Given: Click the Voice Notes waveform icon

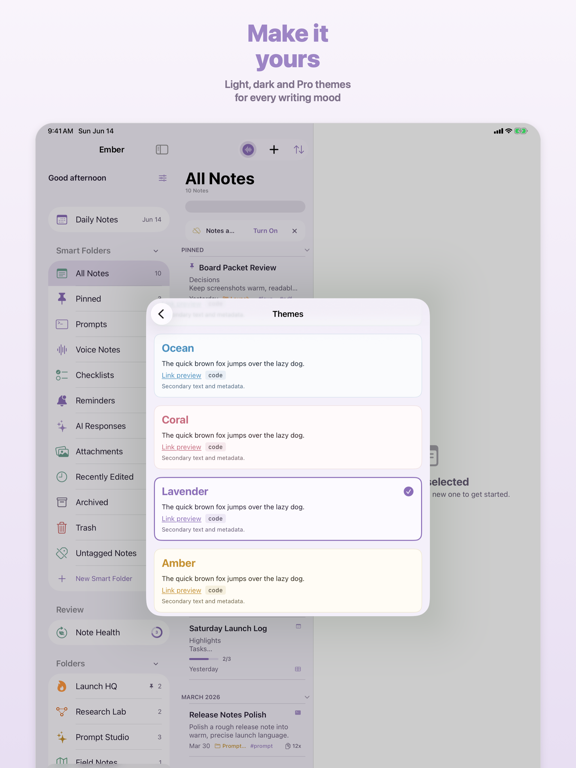Looking at the screenshot, I should (62, 349).
